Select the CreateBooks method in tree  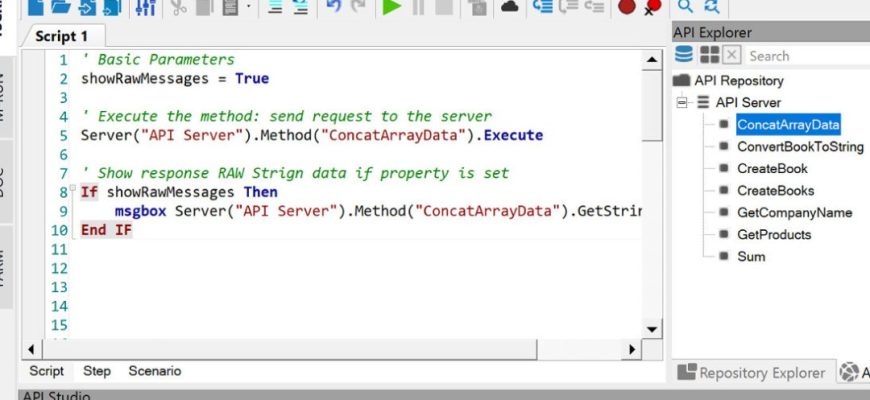point(775,191)
